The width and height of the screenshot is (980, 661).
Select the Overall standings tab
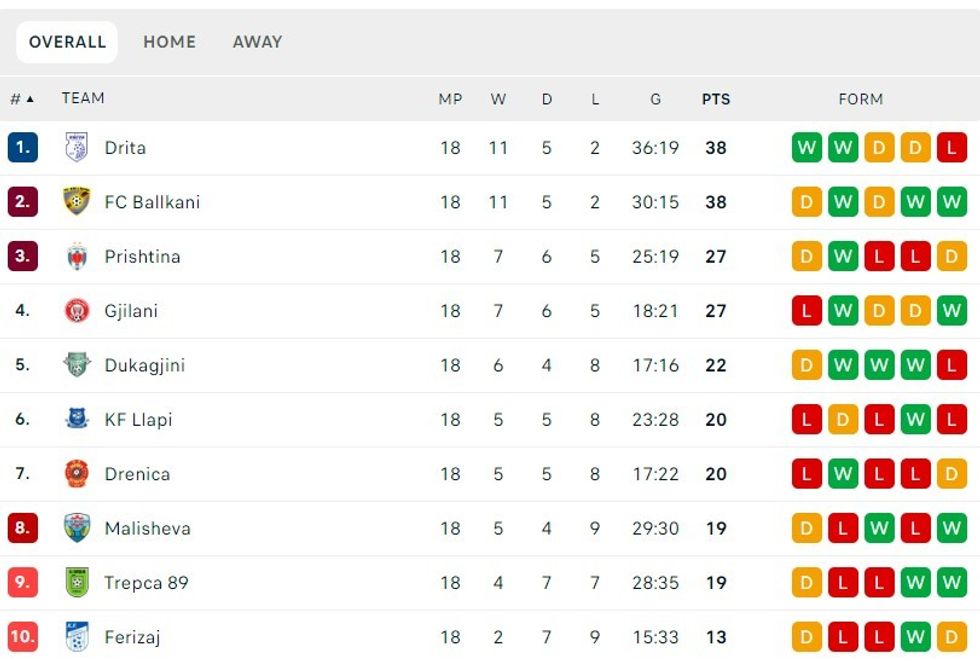pyautogui.click(x=67, y=42)
